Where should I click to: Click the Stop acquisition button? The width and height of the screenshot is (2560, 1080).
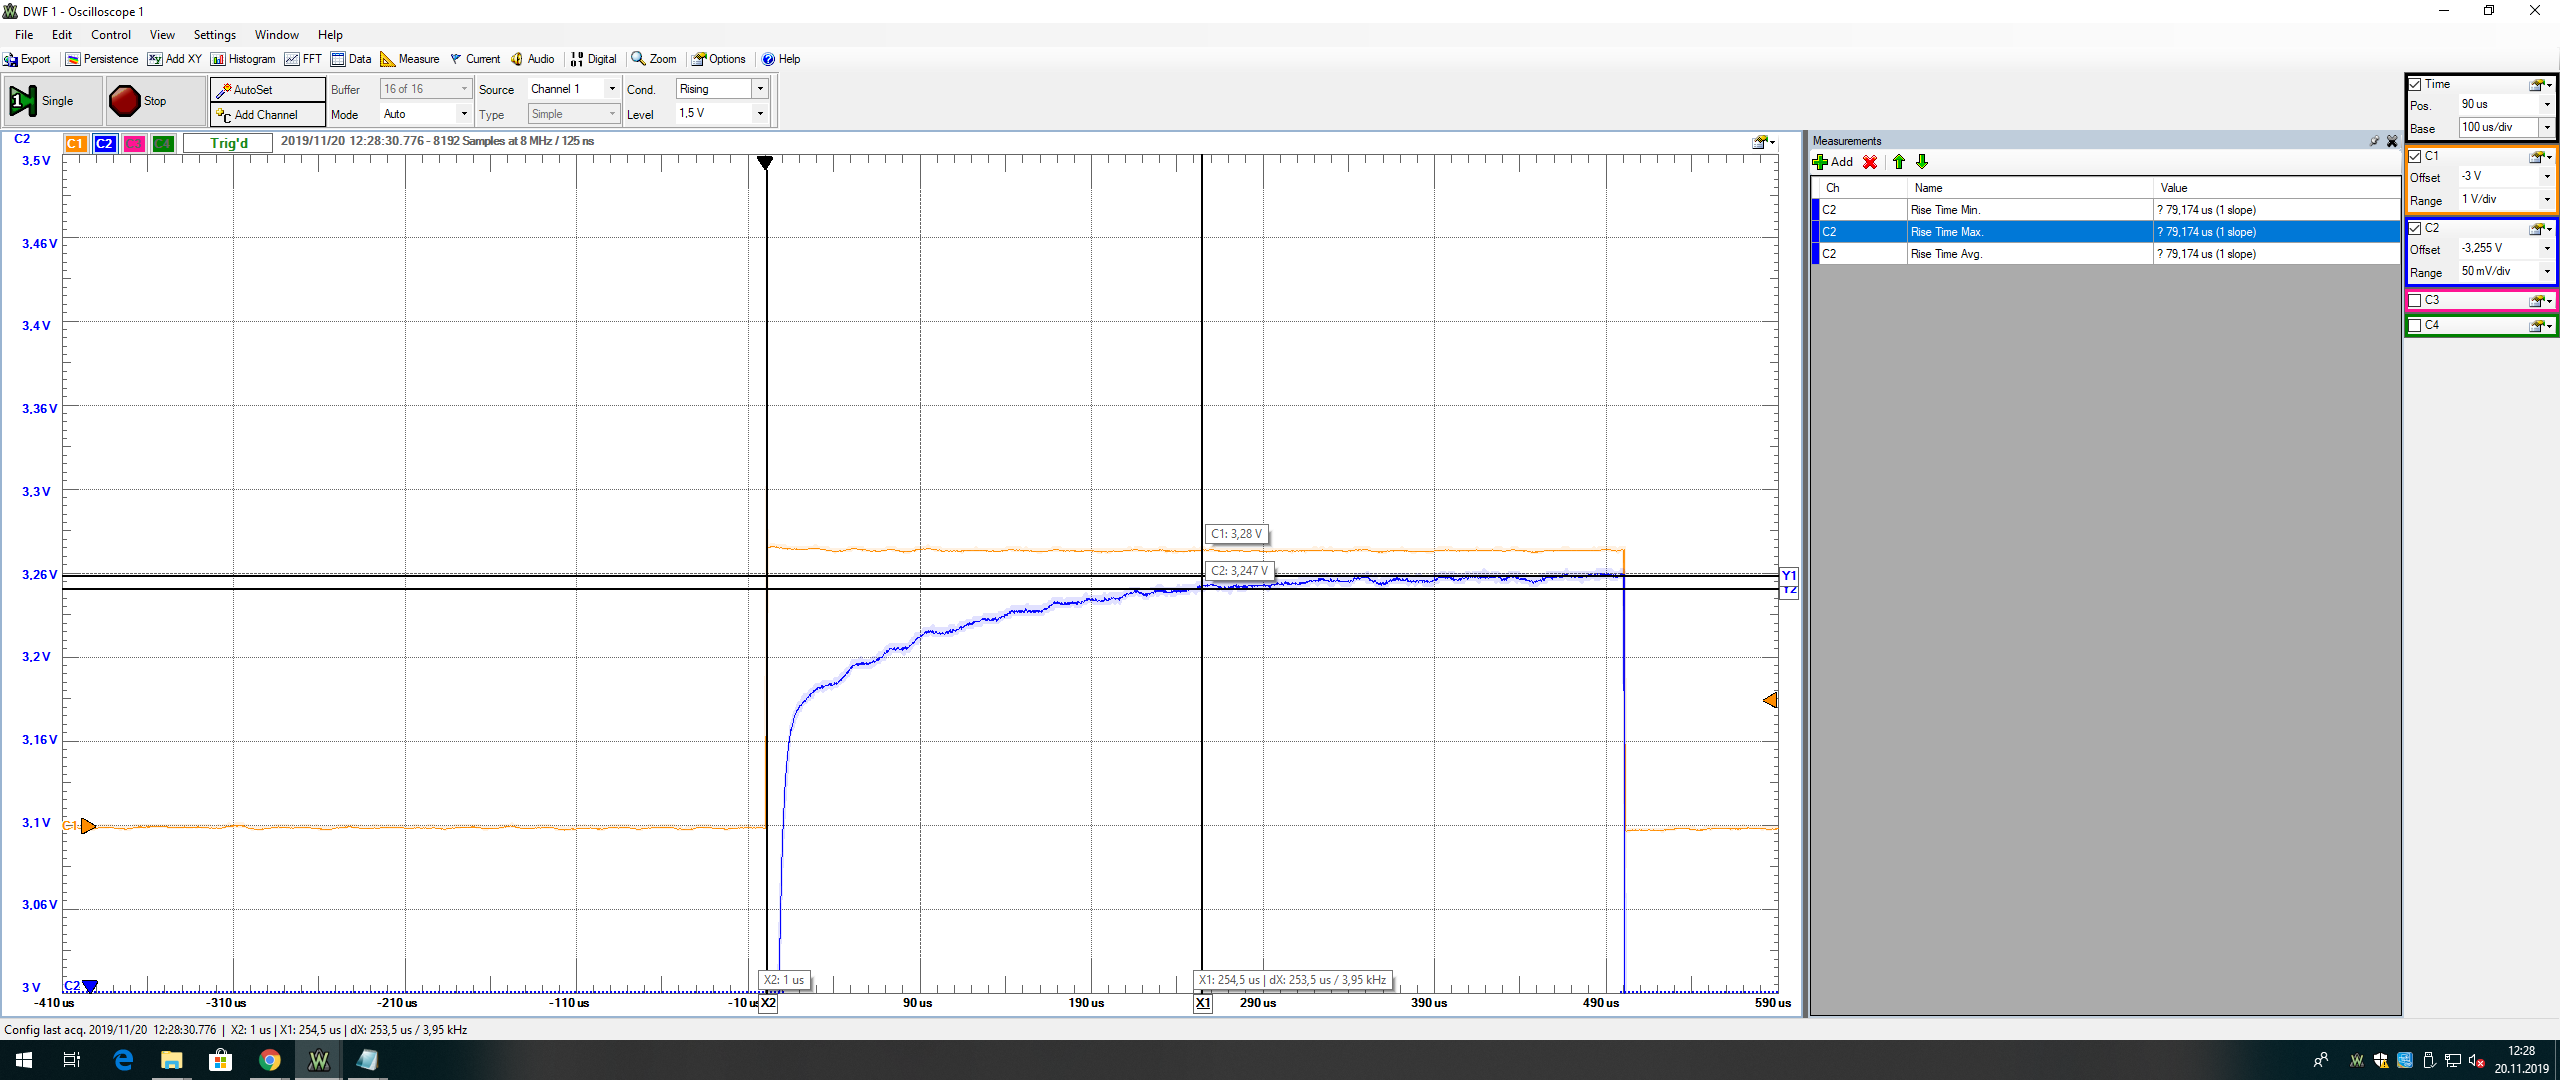click(x=140, y=101)
